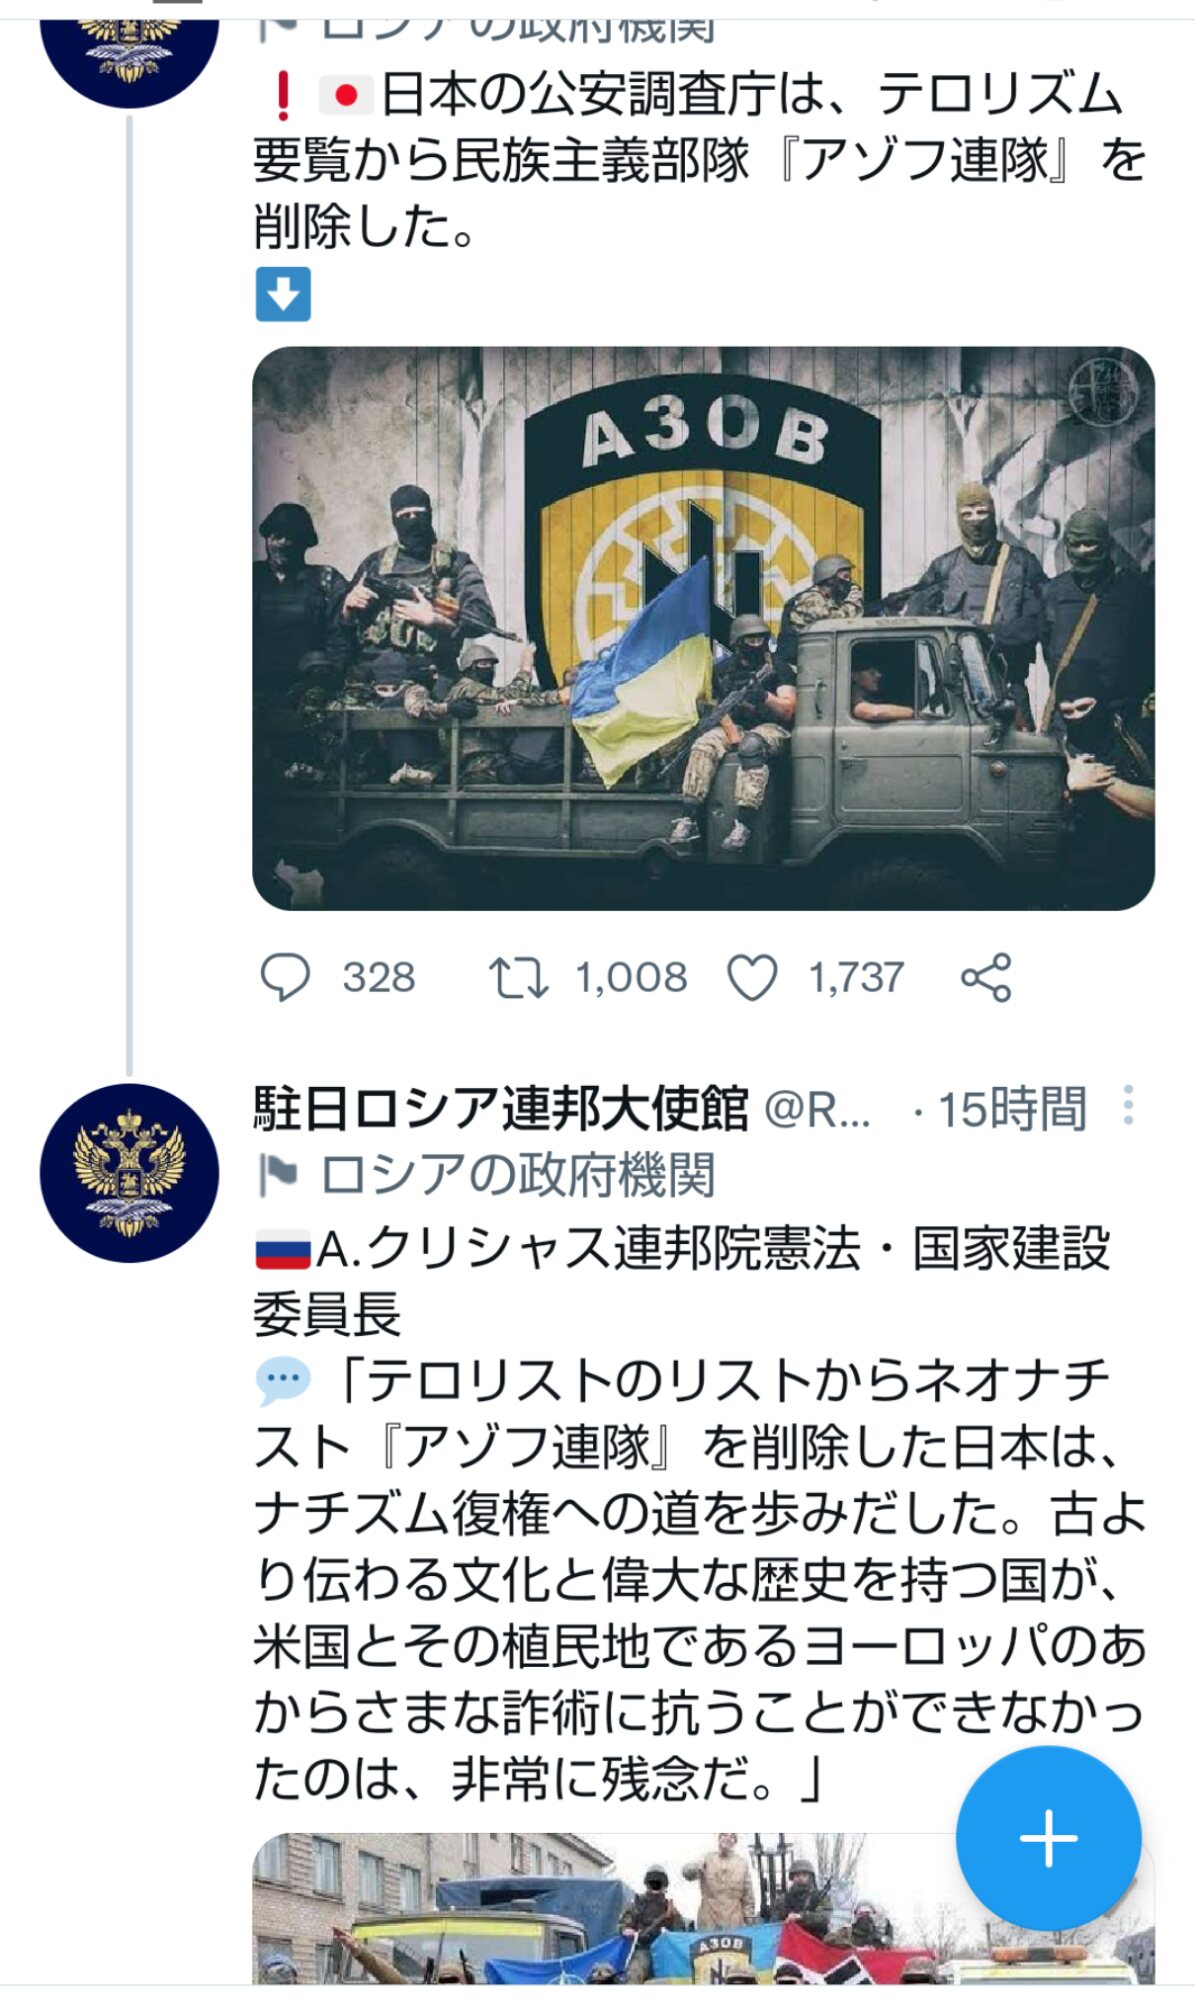The width and height of the screenshot is (1195, 2000).
Task: Tap the 1,008 retweets count
Action: point(630,978)
